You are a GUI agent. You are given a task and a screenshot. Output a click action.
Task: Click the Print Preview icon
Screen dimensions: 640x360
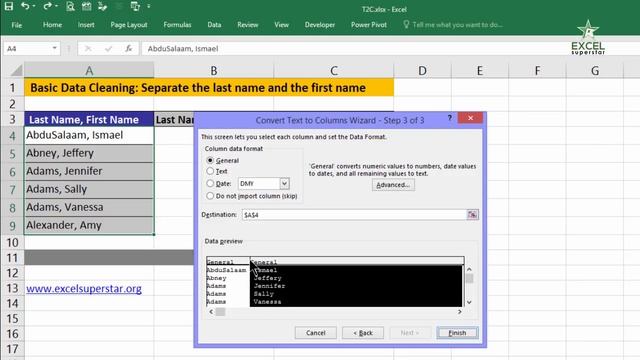(70, 6)
